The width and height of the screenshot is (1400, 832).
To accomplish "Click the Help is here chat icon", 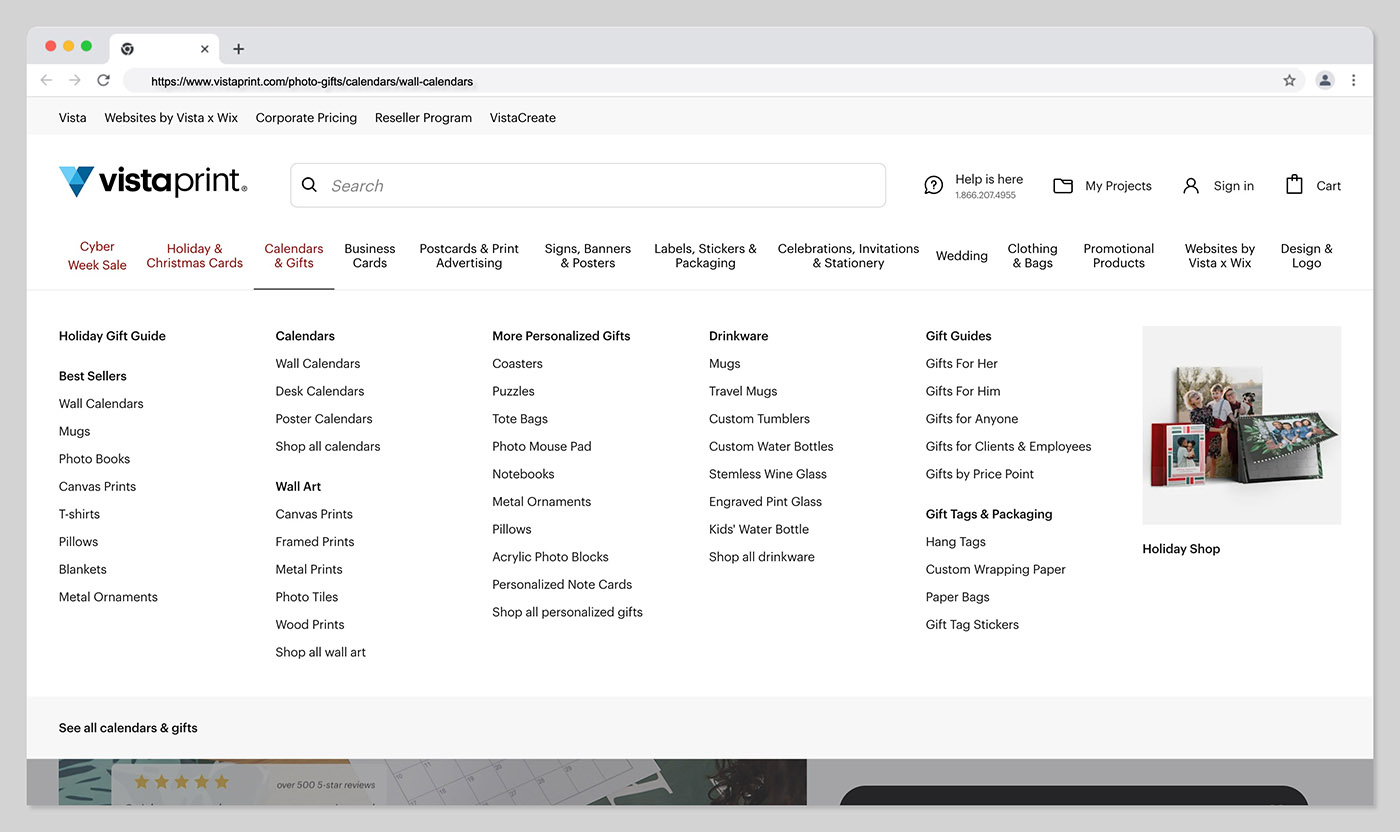I will [x=933, y=185].
